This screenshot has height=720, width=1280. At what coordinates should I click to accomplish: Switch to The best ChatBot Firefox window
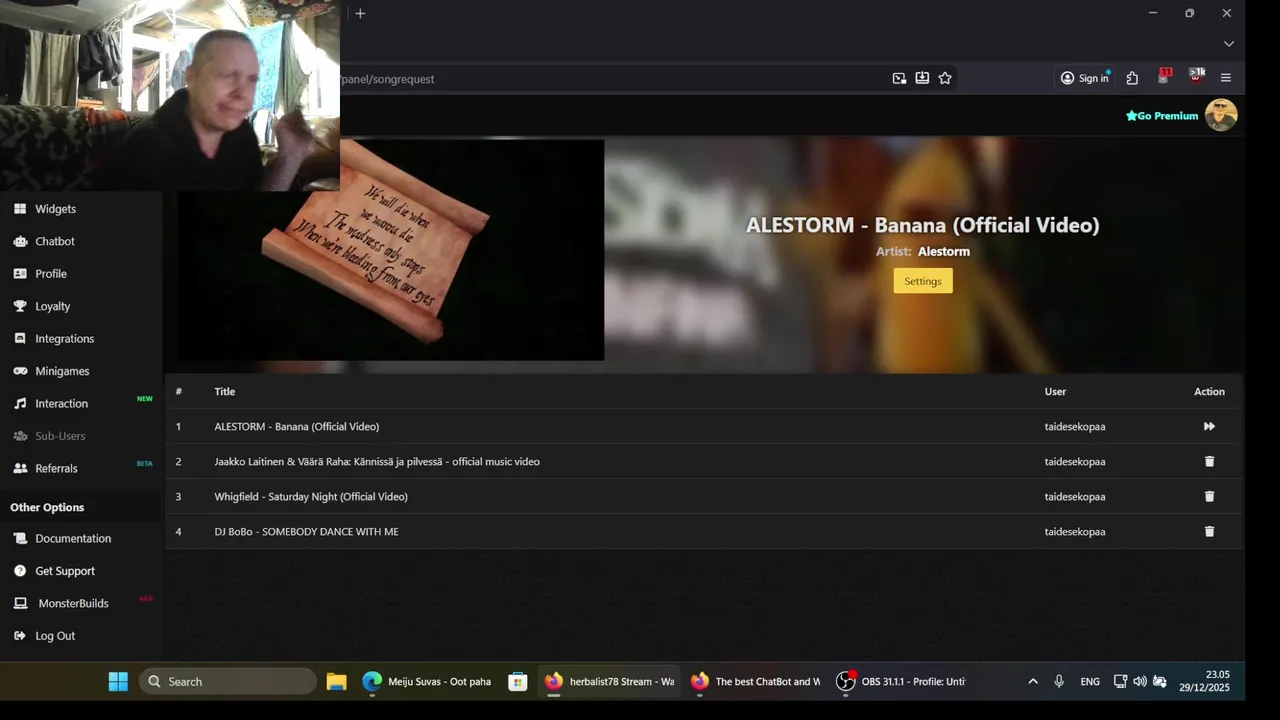755,681
